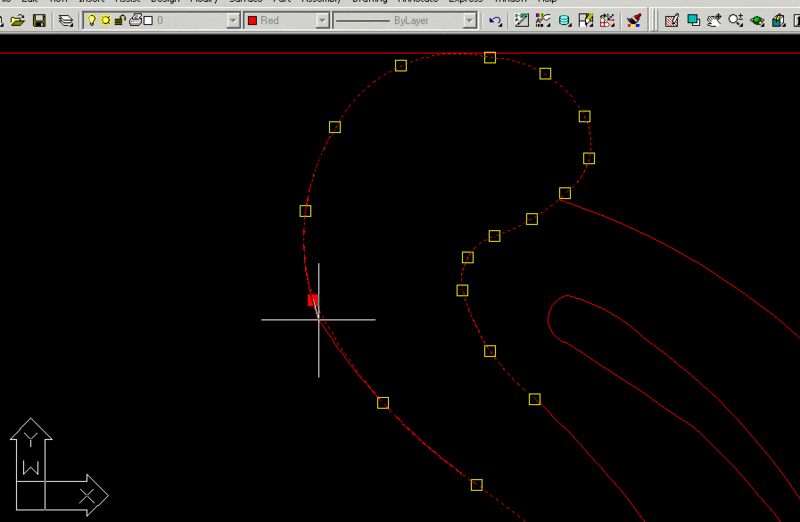Click the colored ABC text style icon
Image resolution: width=800 pixels, height=522 pixels.
coord(543,20)
